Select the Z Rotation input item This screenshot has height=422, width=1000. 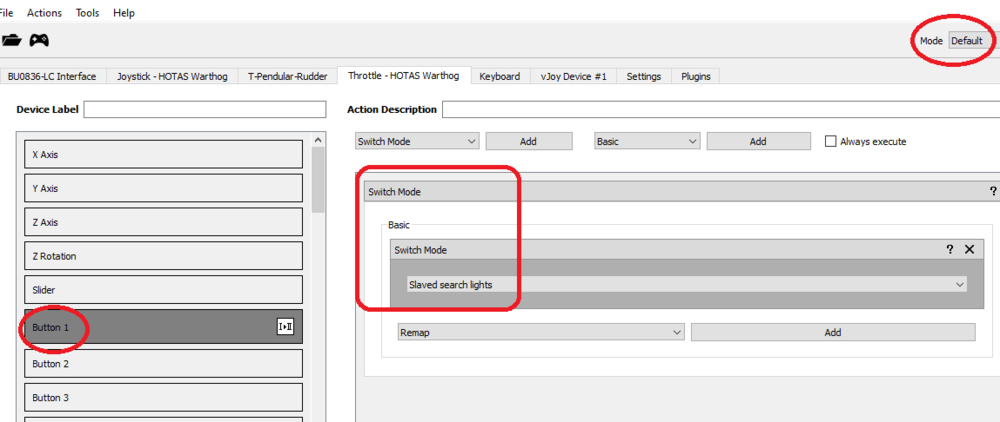[x=163, y=256]
